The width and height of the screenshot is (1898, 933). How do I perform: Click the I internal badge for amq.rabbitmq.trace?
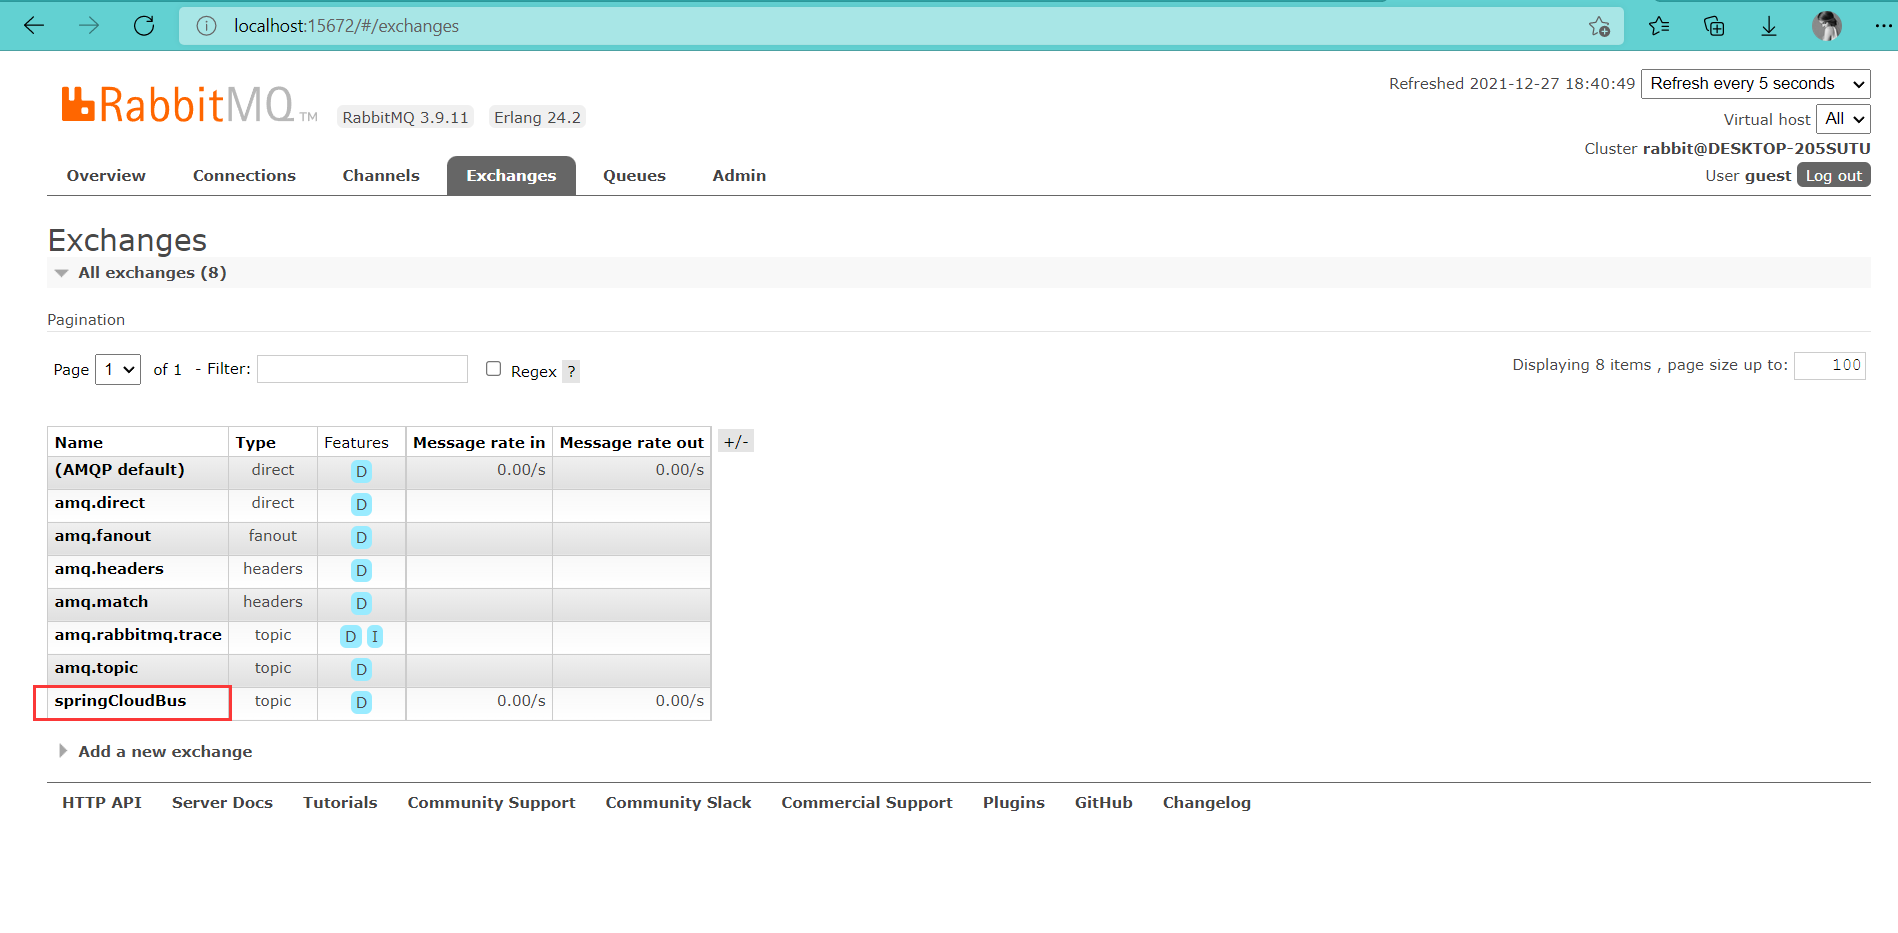pos(375,636)
